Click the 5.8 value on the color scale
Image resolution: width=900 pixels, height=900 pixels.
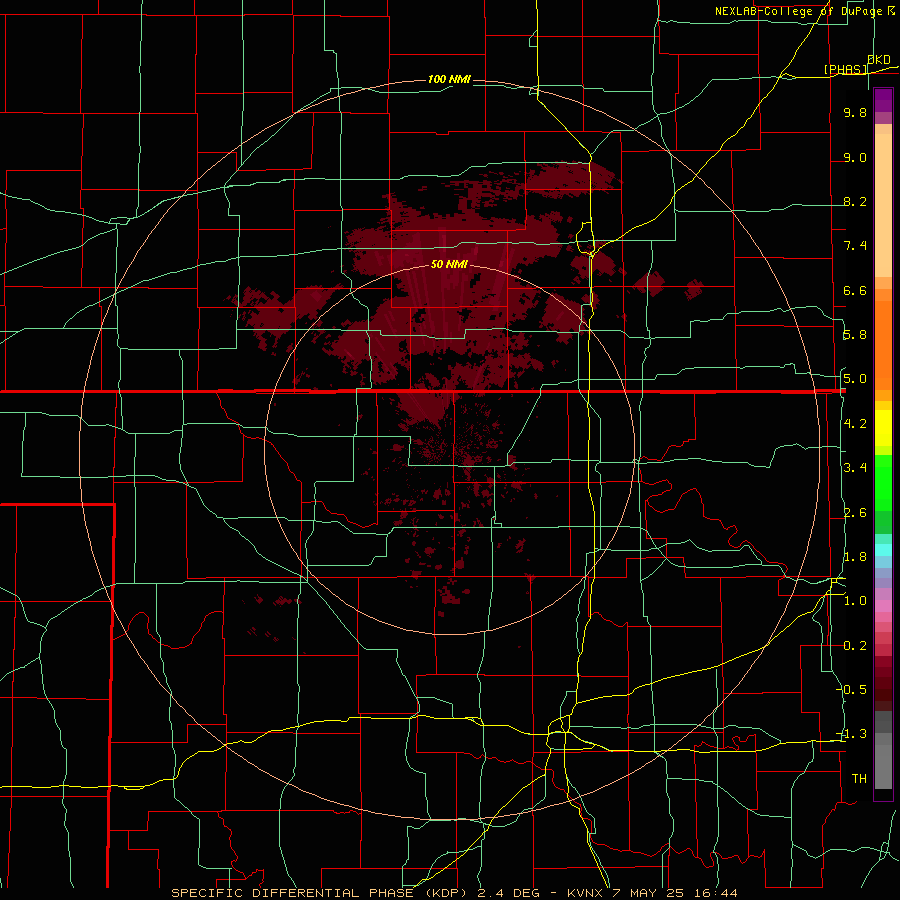pyautogui.click(x=855, y=335)
